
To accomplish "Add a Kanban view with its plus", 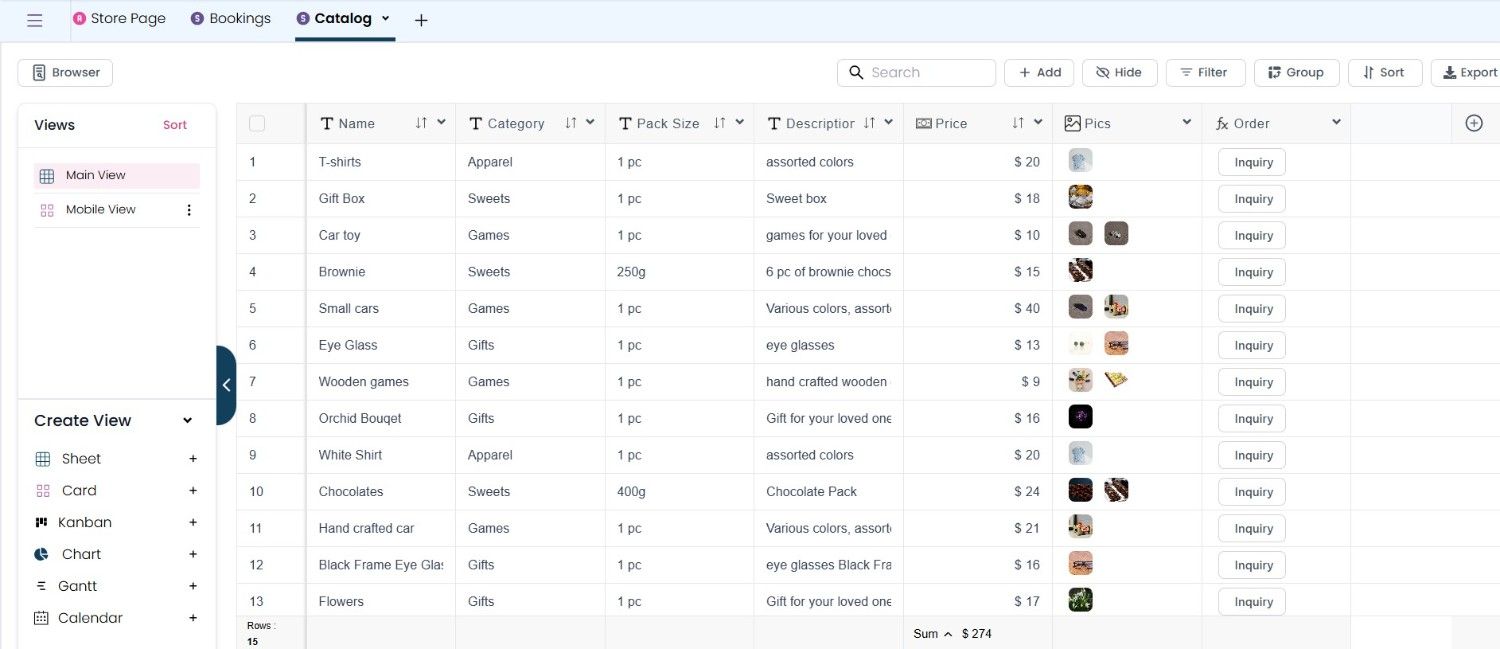I will (193, 522).
